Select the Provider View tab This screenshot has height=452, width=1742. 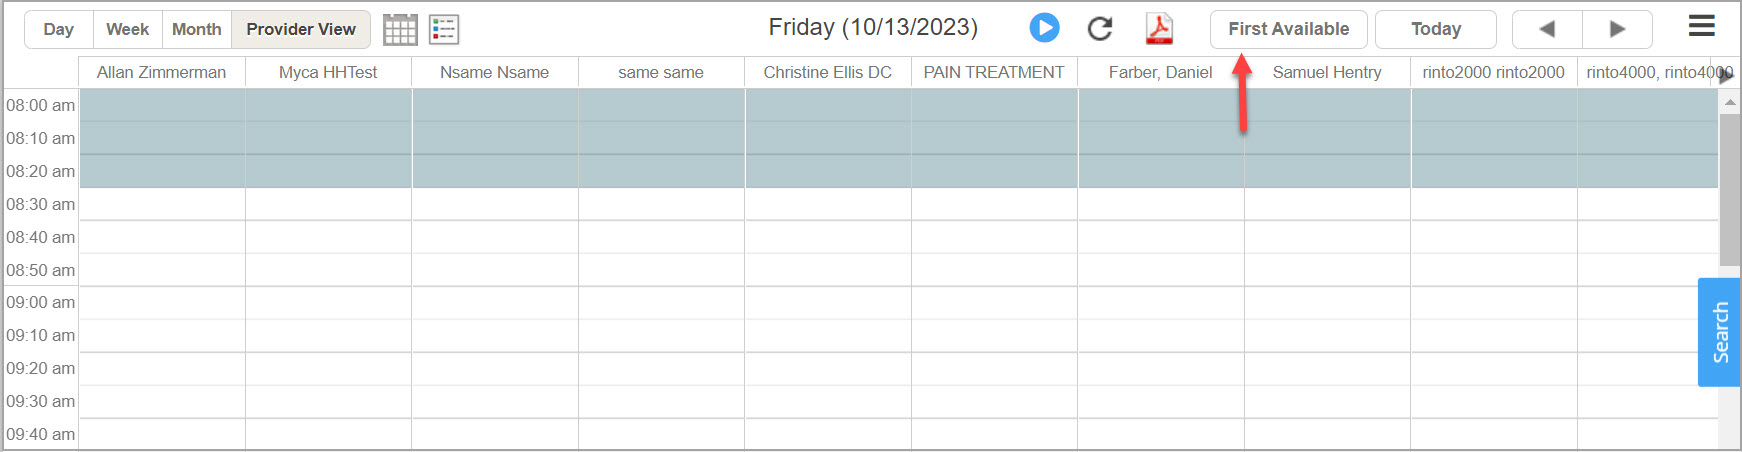[x=301, y=29]
